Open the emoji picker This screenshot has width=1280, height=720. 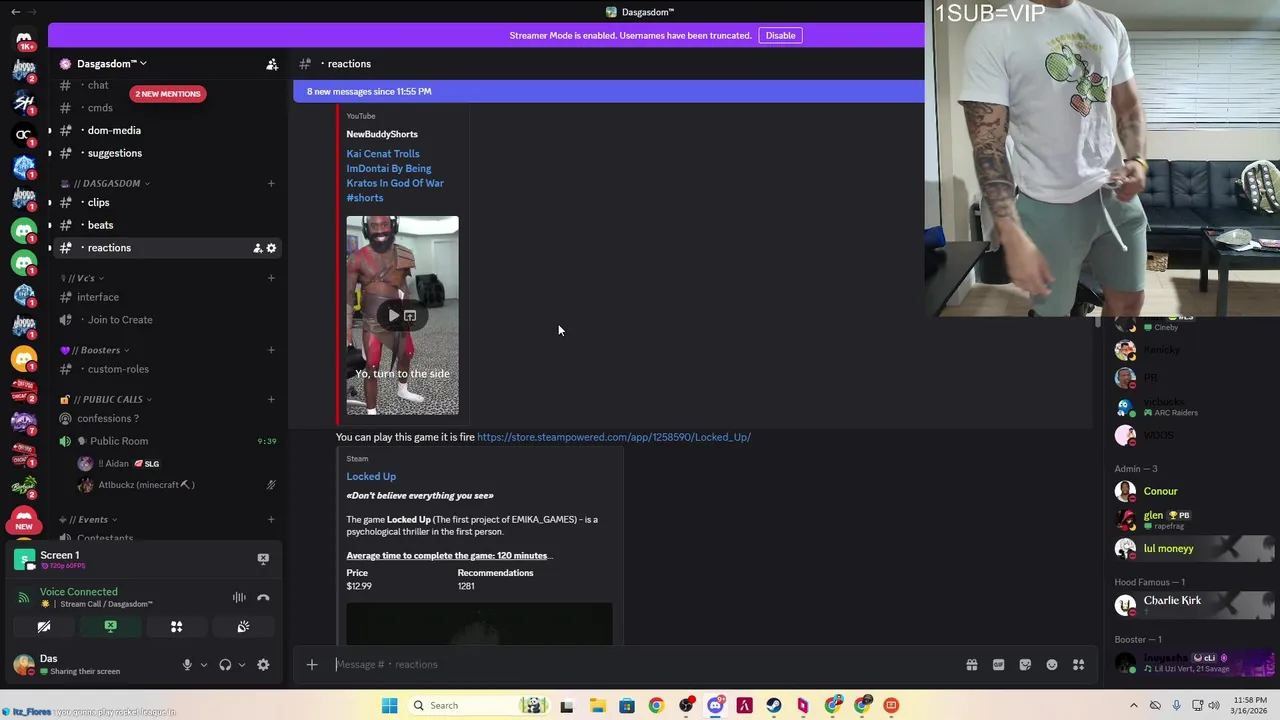1052,665
